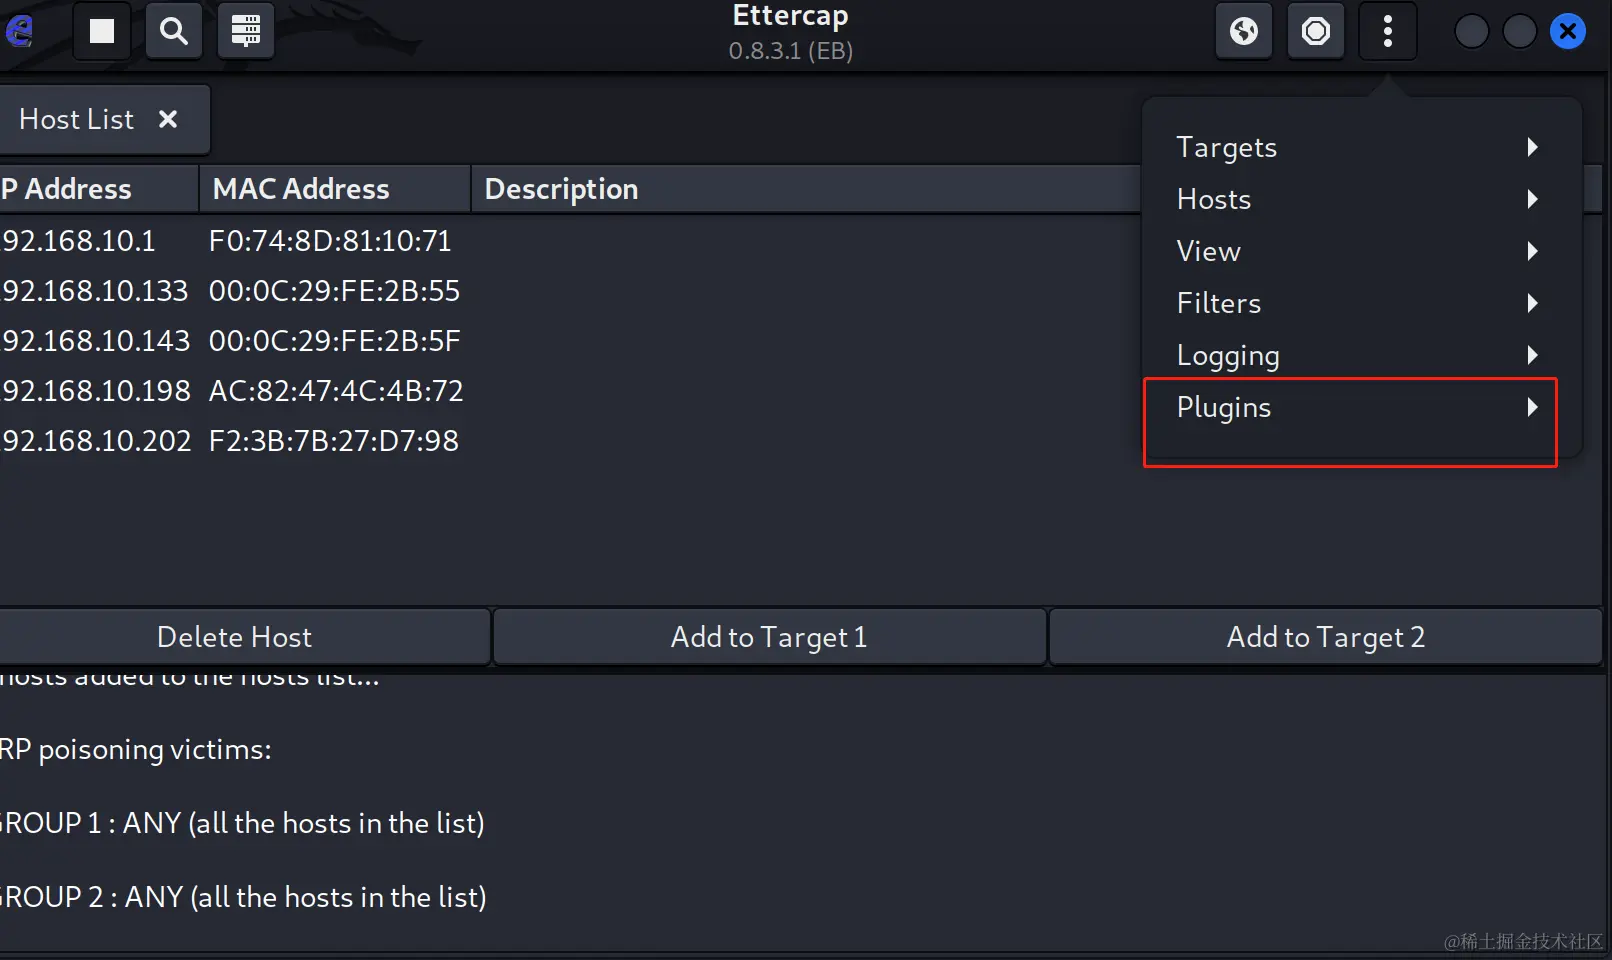
Task: Select host 192.168.10.133 row
Action: point(570,291)
